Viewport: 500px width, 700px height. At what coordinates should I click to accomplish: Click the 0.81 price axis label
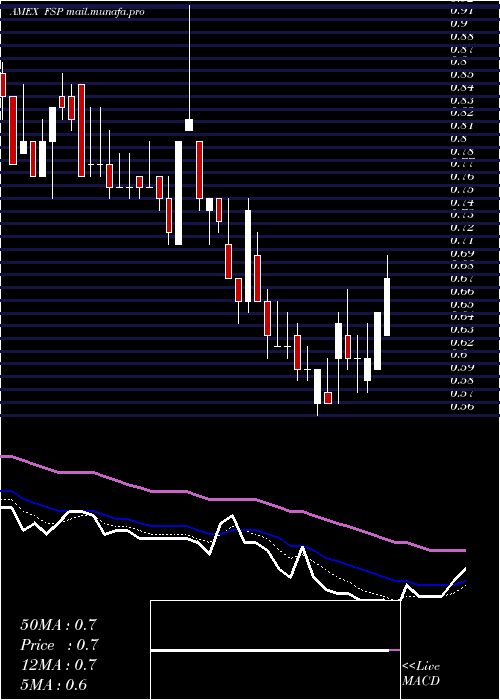click(x=462, y=125)
